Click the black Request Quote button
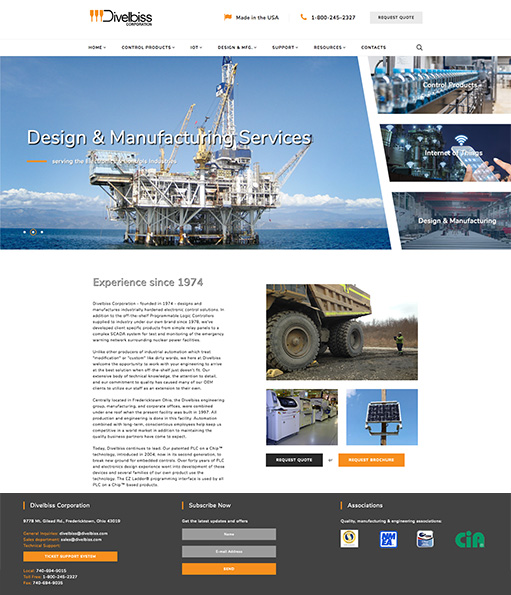The image size is (511, 595). coord(294,460)
